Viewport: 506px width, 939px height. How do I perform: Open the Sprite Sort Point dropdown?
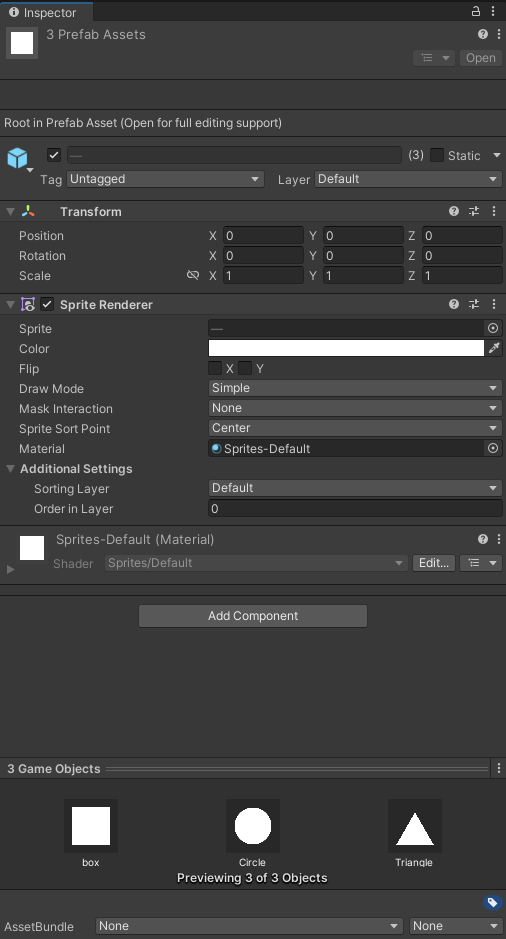[355, 428]
